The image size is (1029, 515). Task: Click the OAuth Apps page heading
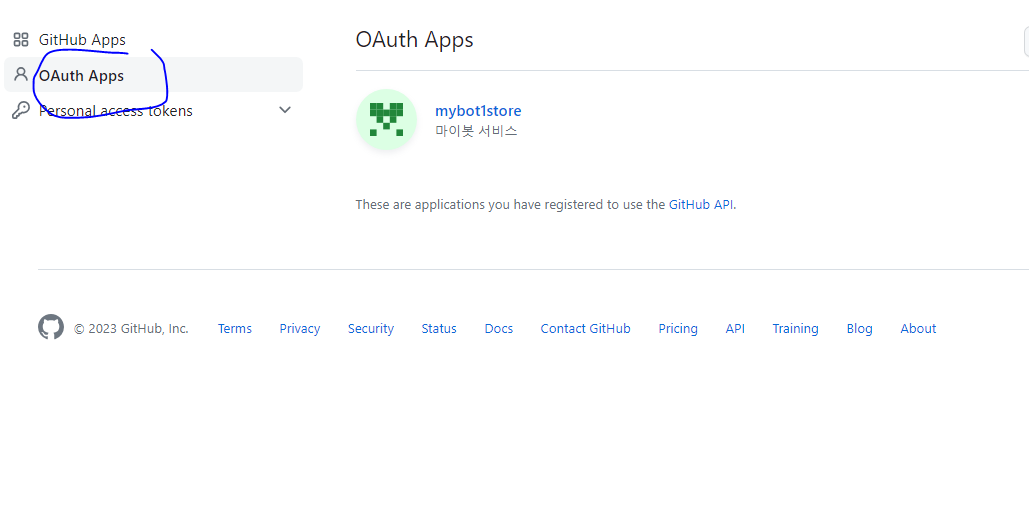414,39
